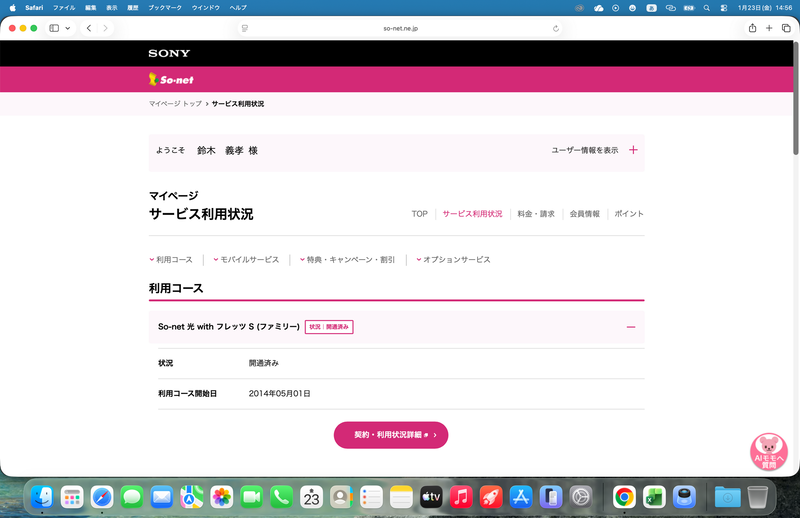Open Safari's share button
Viewport: 800px width, 518px height.
pos(752,28)
